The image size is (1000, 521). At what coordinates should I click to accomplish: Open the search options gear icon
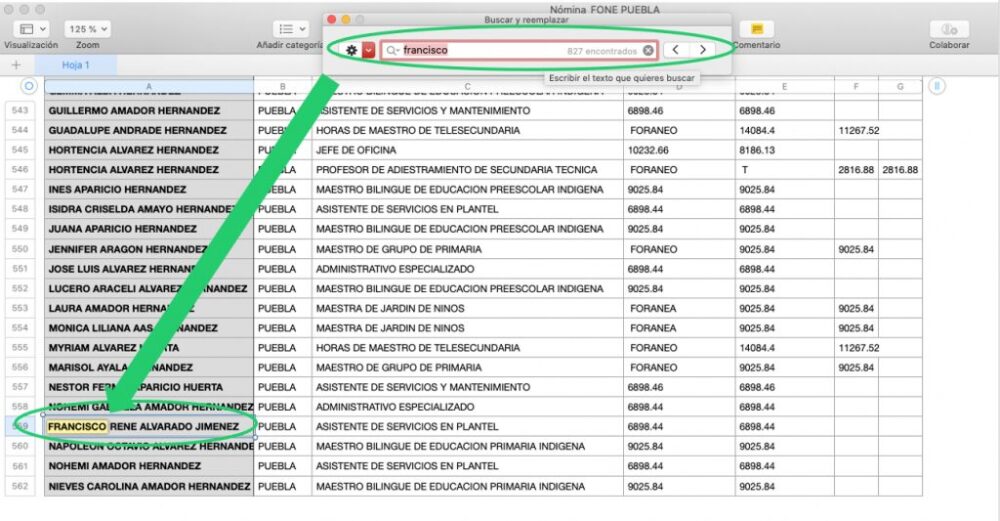(351, 50)
